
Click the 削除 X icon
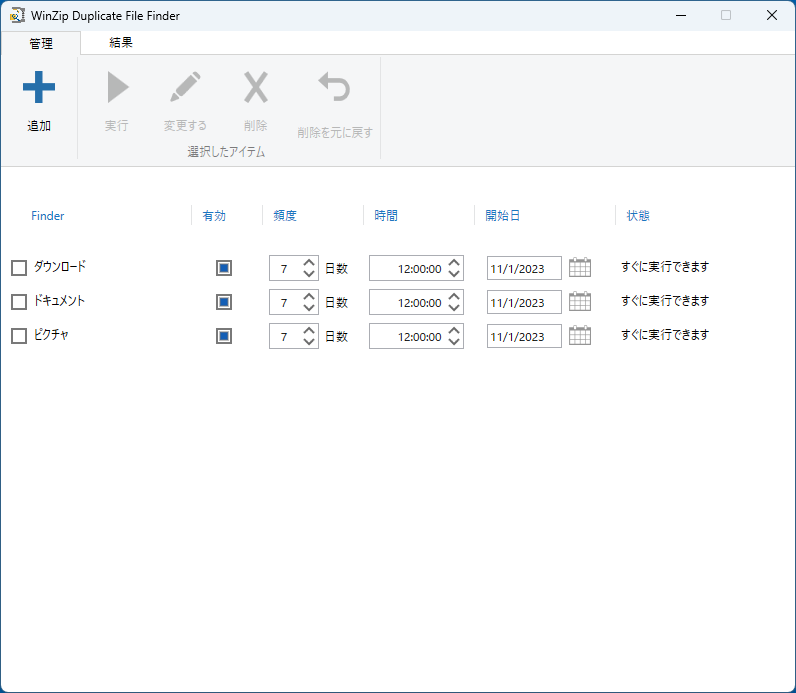[255, 87]
